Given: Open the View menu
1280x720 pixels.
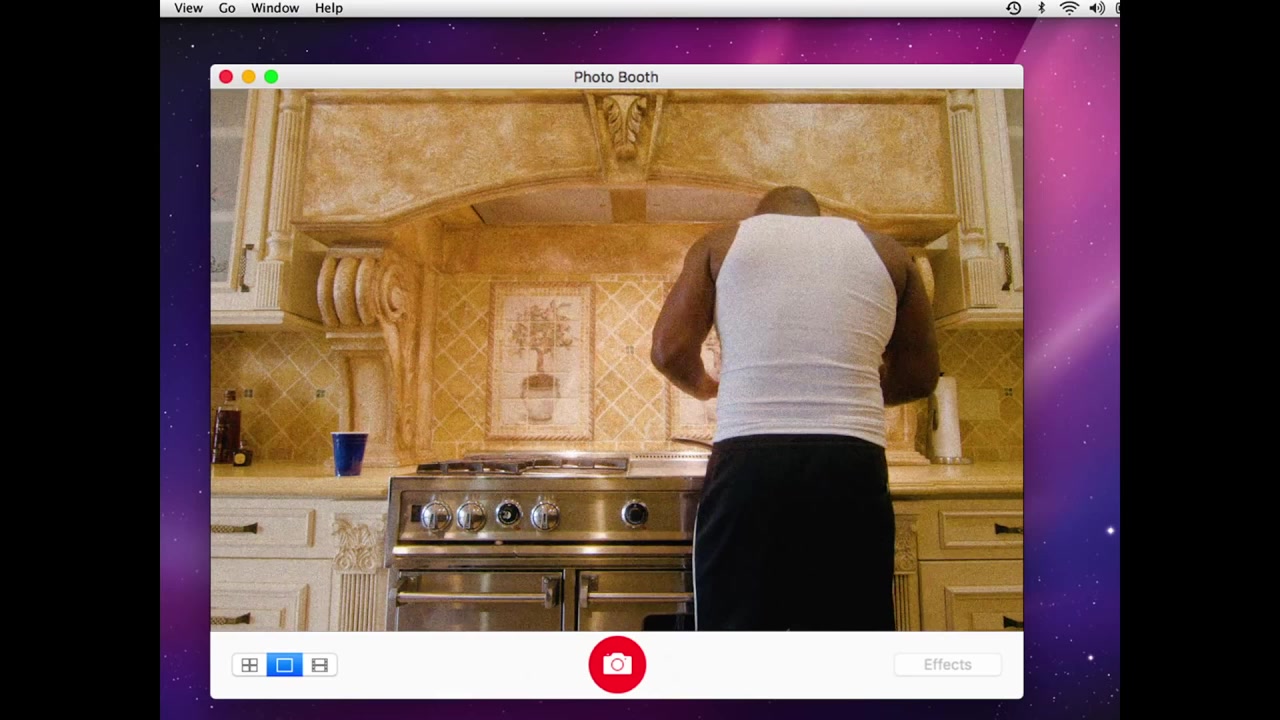Looking at the screenshot, I should point(188,8).
